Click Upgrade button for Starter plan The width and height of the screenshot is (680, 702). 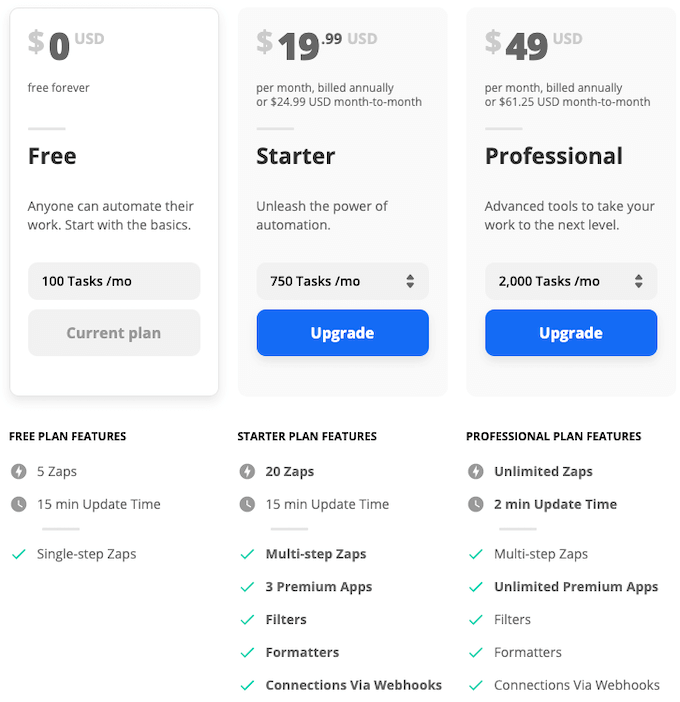pyautogui.click(x=342, y=333)
